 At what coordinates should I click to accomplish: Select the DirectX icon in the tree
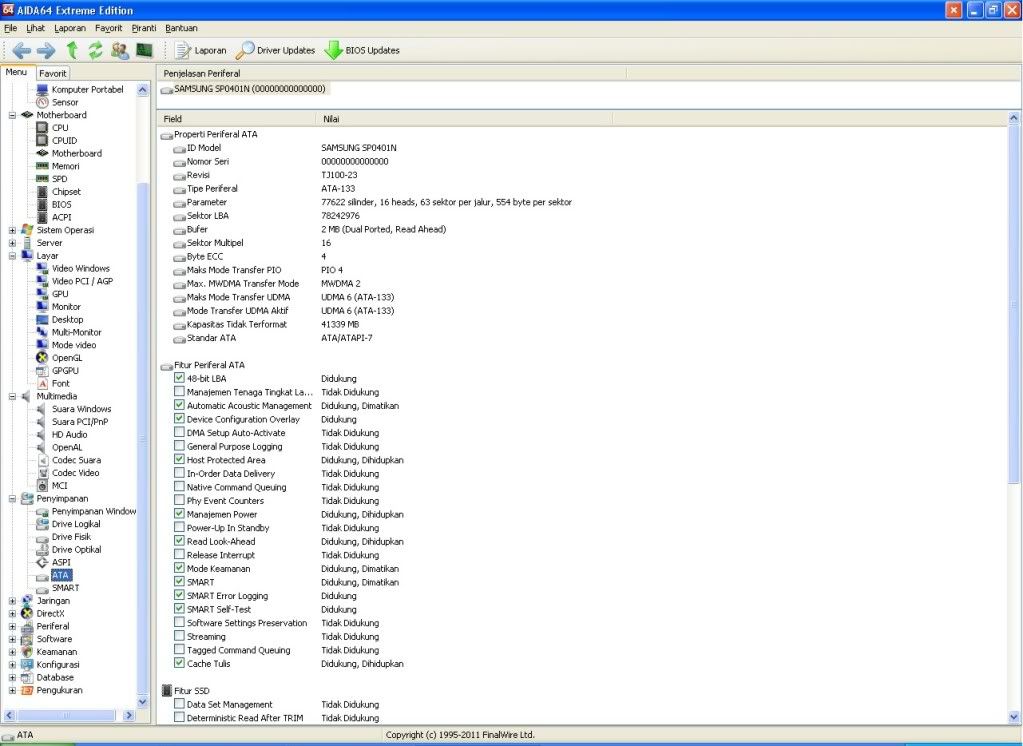point(27,614)
